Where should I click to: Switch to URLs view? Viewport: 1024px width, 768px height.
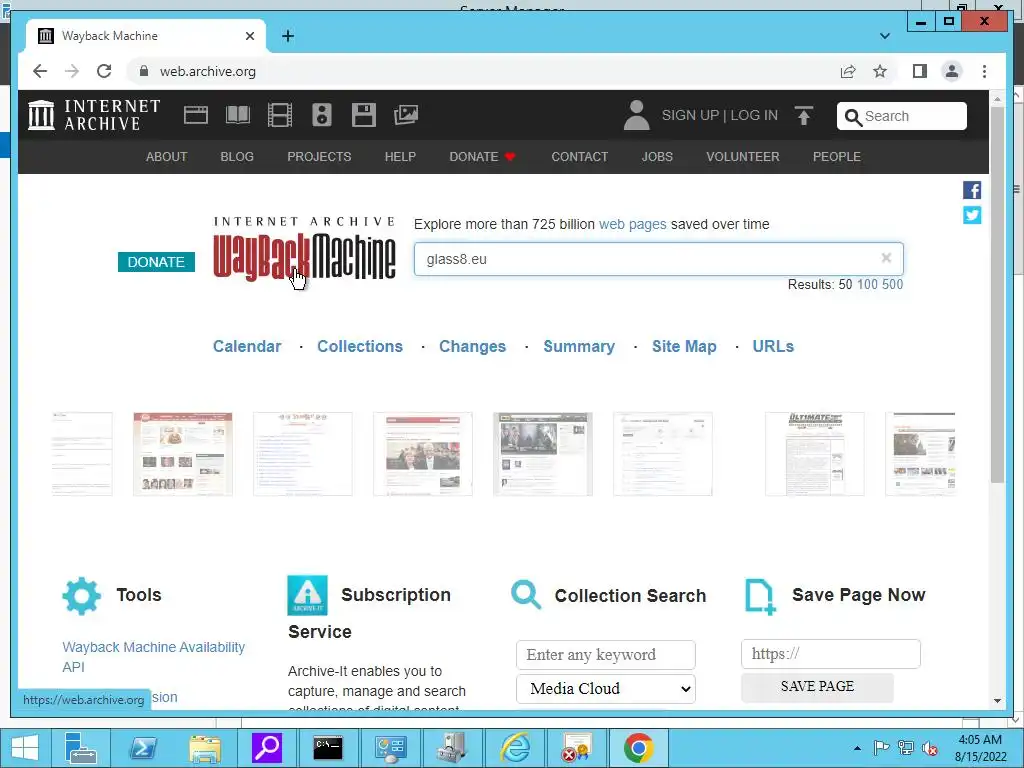click(x=773, y=346)
